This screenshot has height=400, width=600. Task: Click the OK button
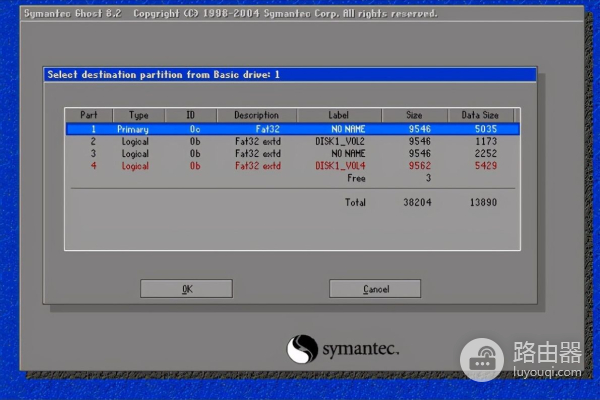pyautogui.click(x=186, y=288)
